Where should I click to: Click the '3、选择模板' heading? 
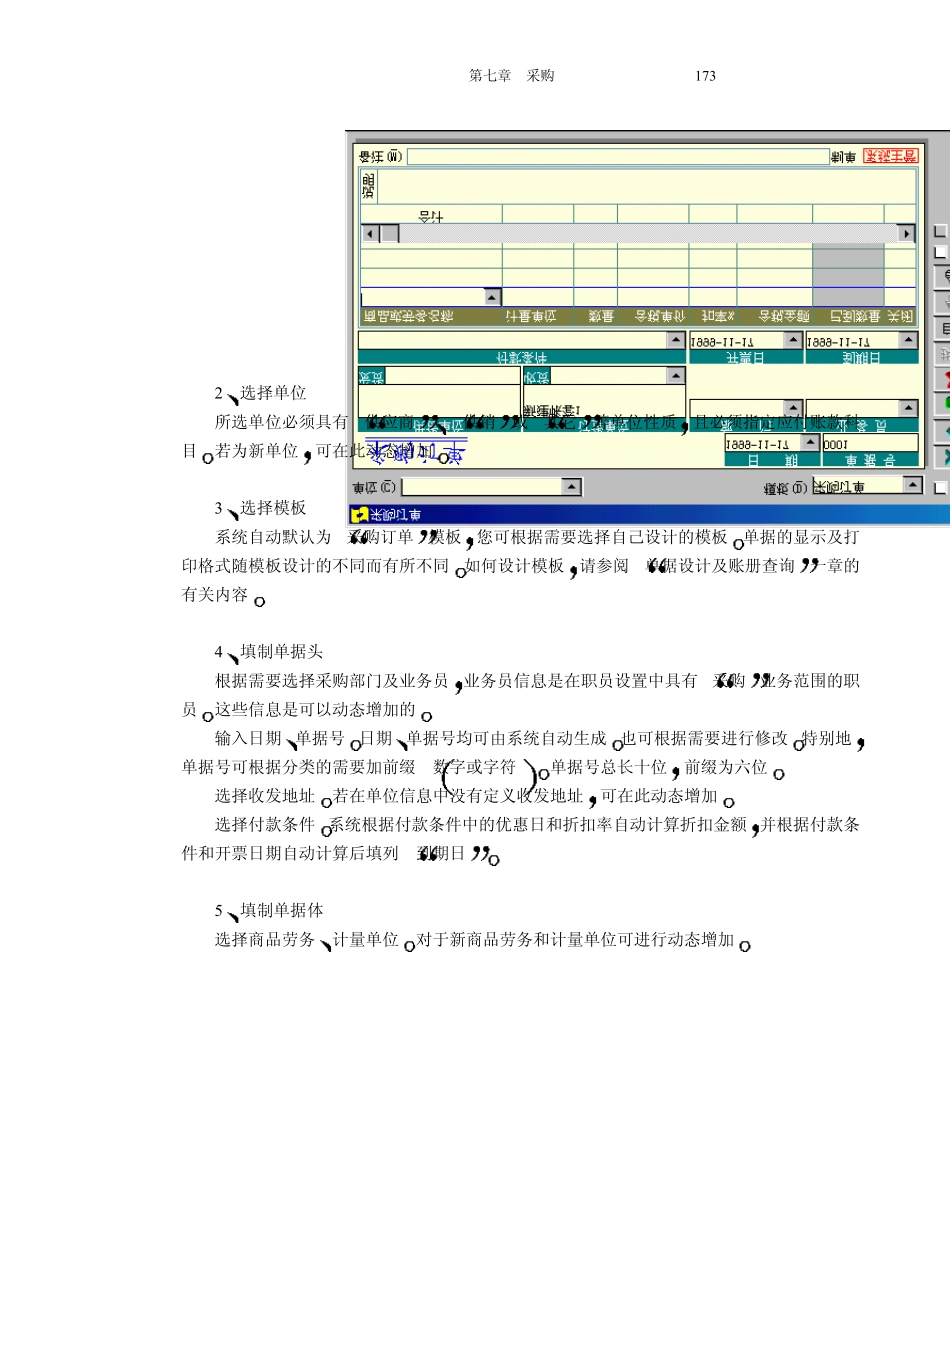click(260, 508)
